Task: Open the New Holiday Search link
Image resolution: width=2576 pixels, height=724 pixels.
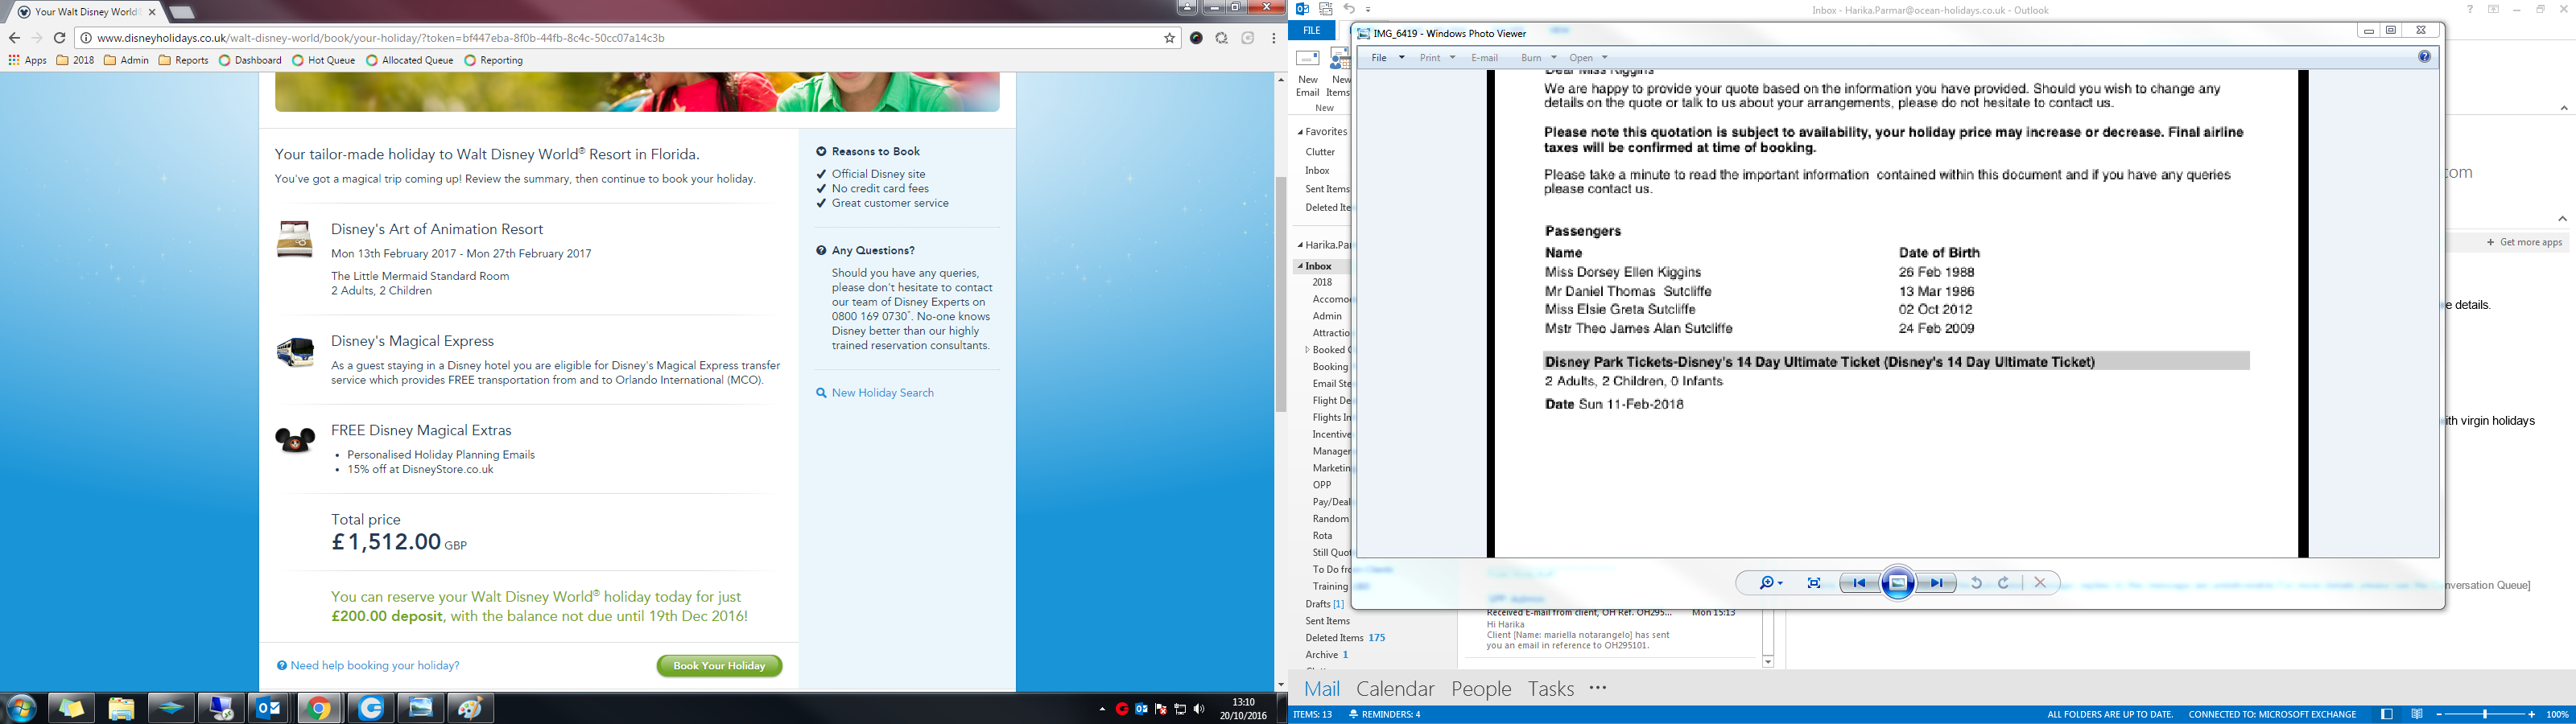Action: (874, 393)
